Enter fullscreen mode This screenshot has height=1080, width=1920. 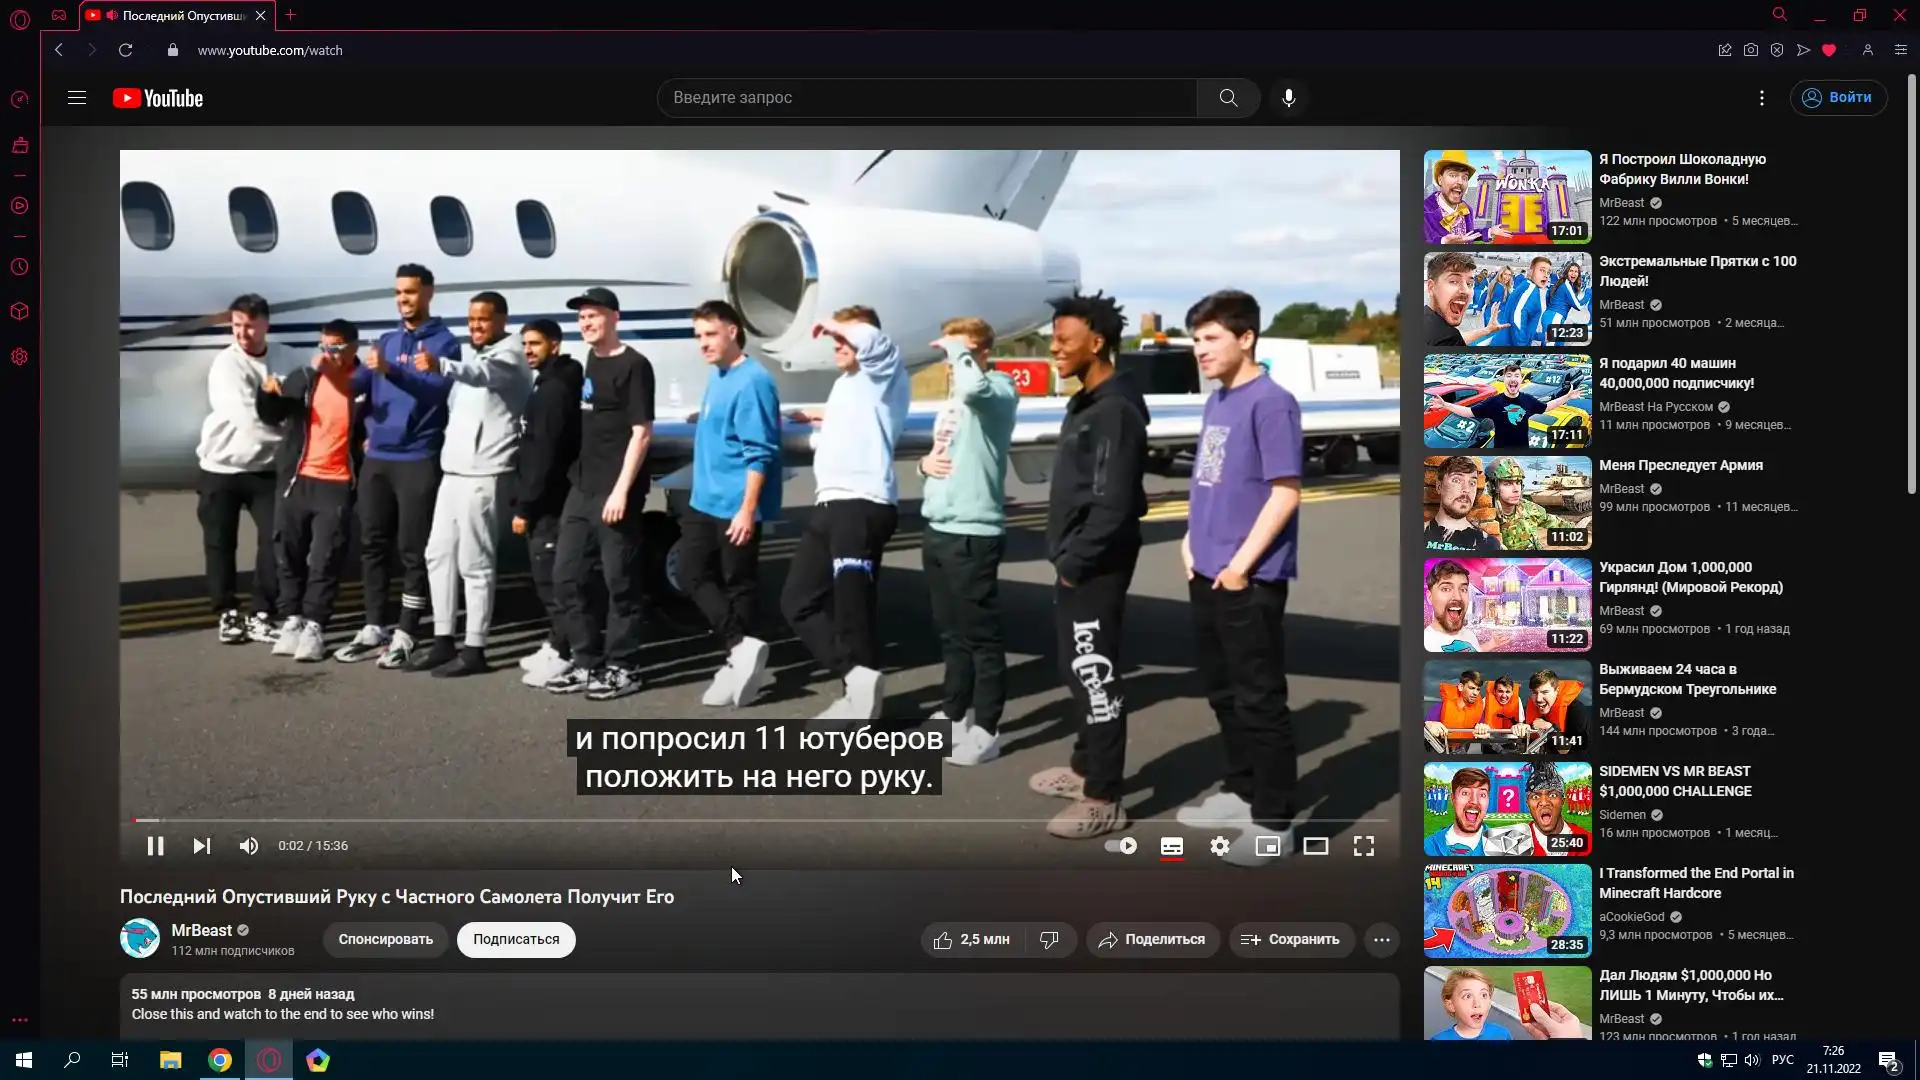(x=1363, y=846)
